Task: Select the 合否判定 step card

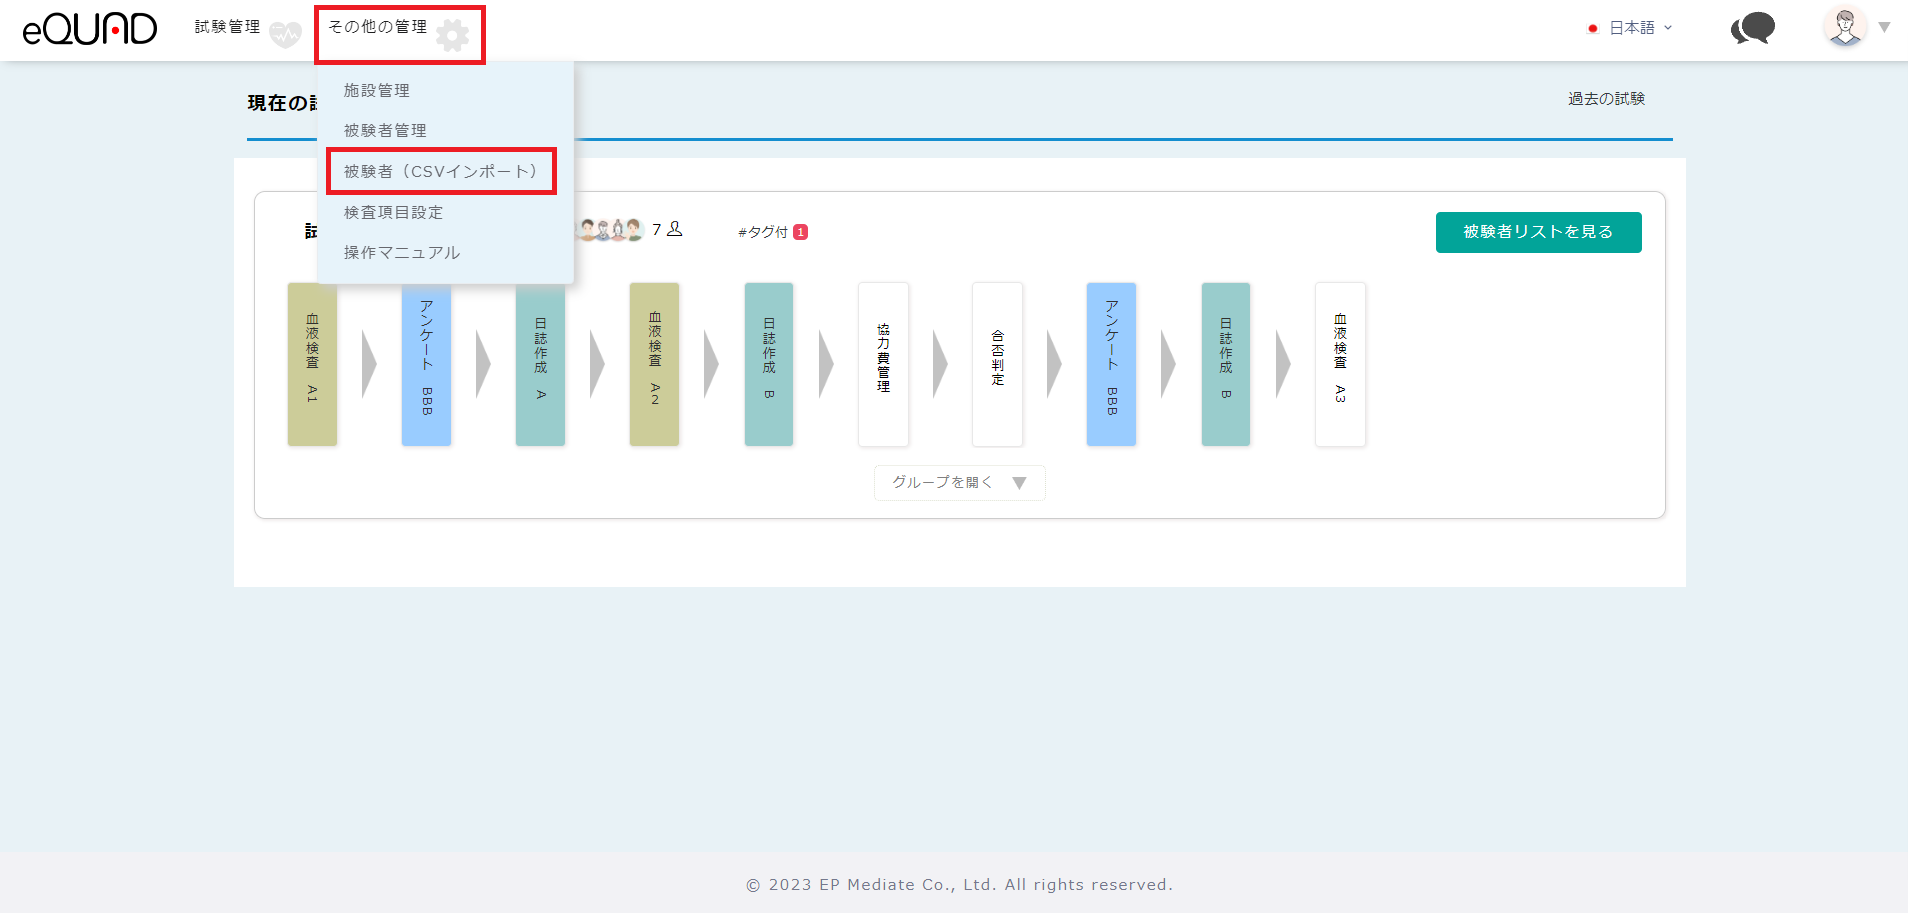Action: pos(997,364)
